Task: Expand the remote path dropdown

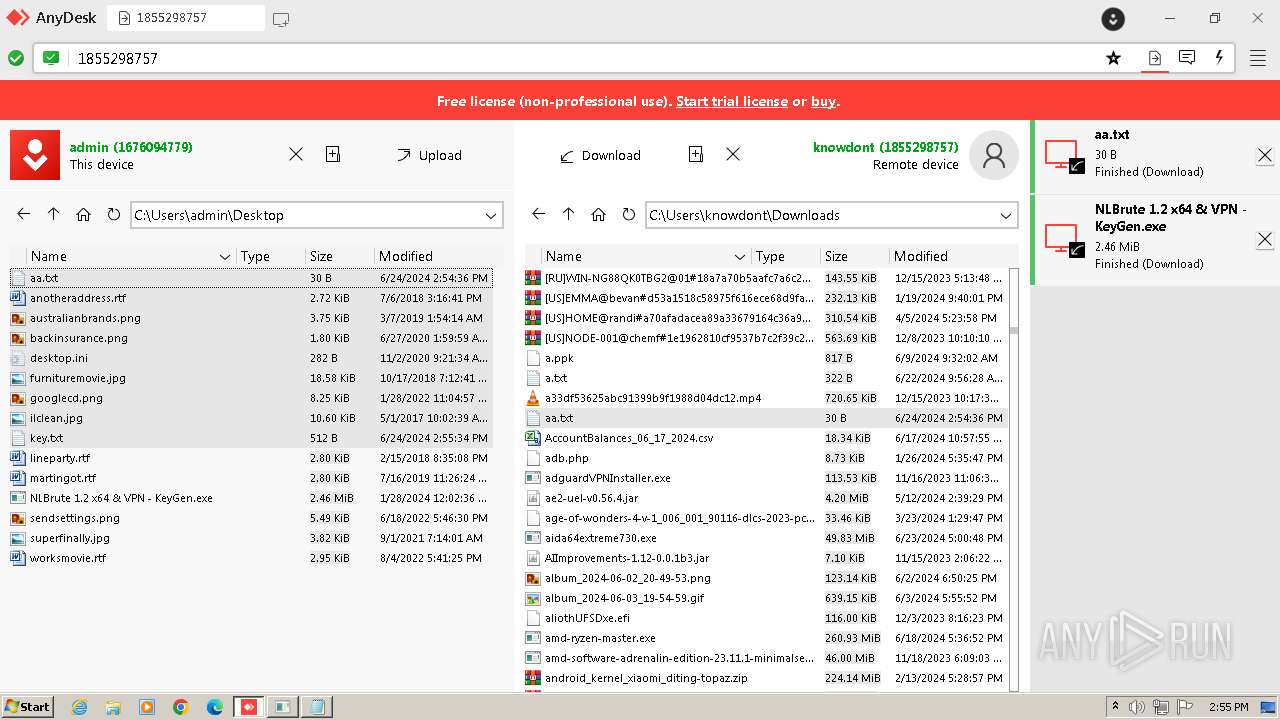Action: point(1006,215)
